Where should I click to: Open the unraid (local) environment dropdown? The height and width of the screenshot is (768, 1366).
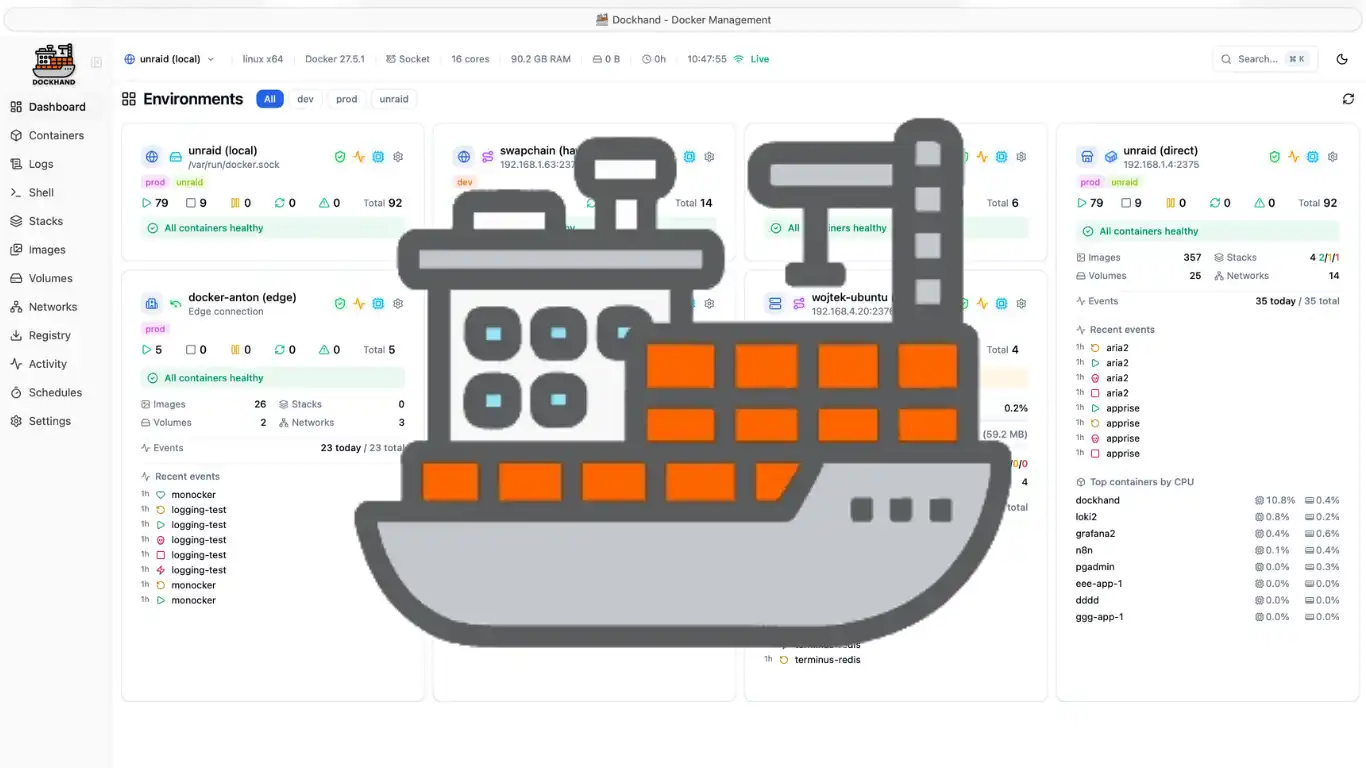click(169, 59)
